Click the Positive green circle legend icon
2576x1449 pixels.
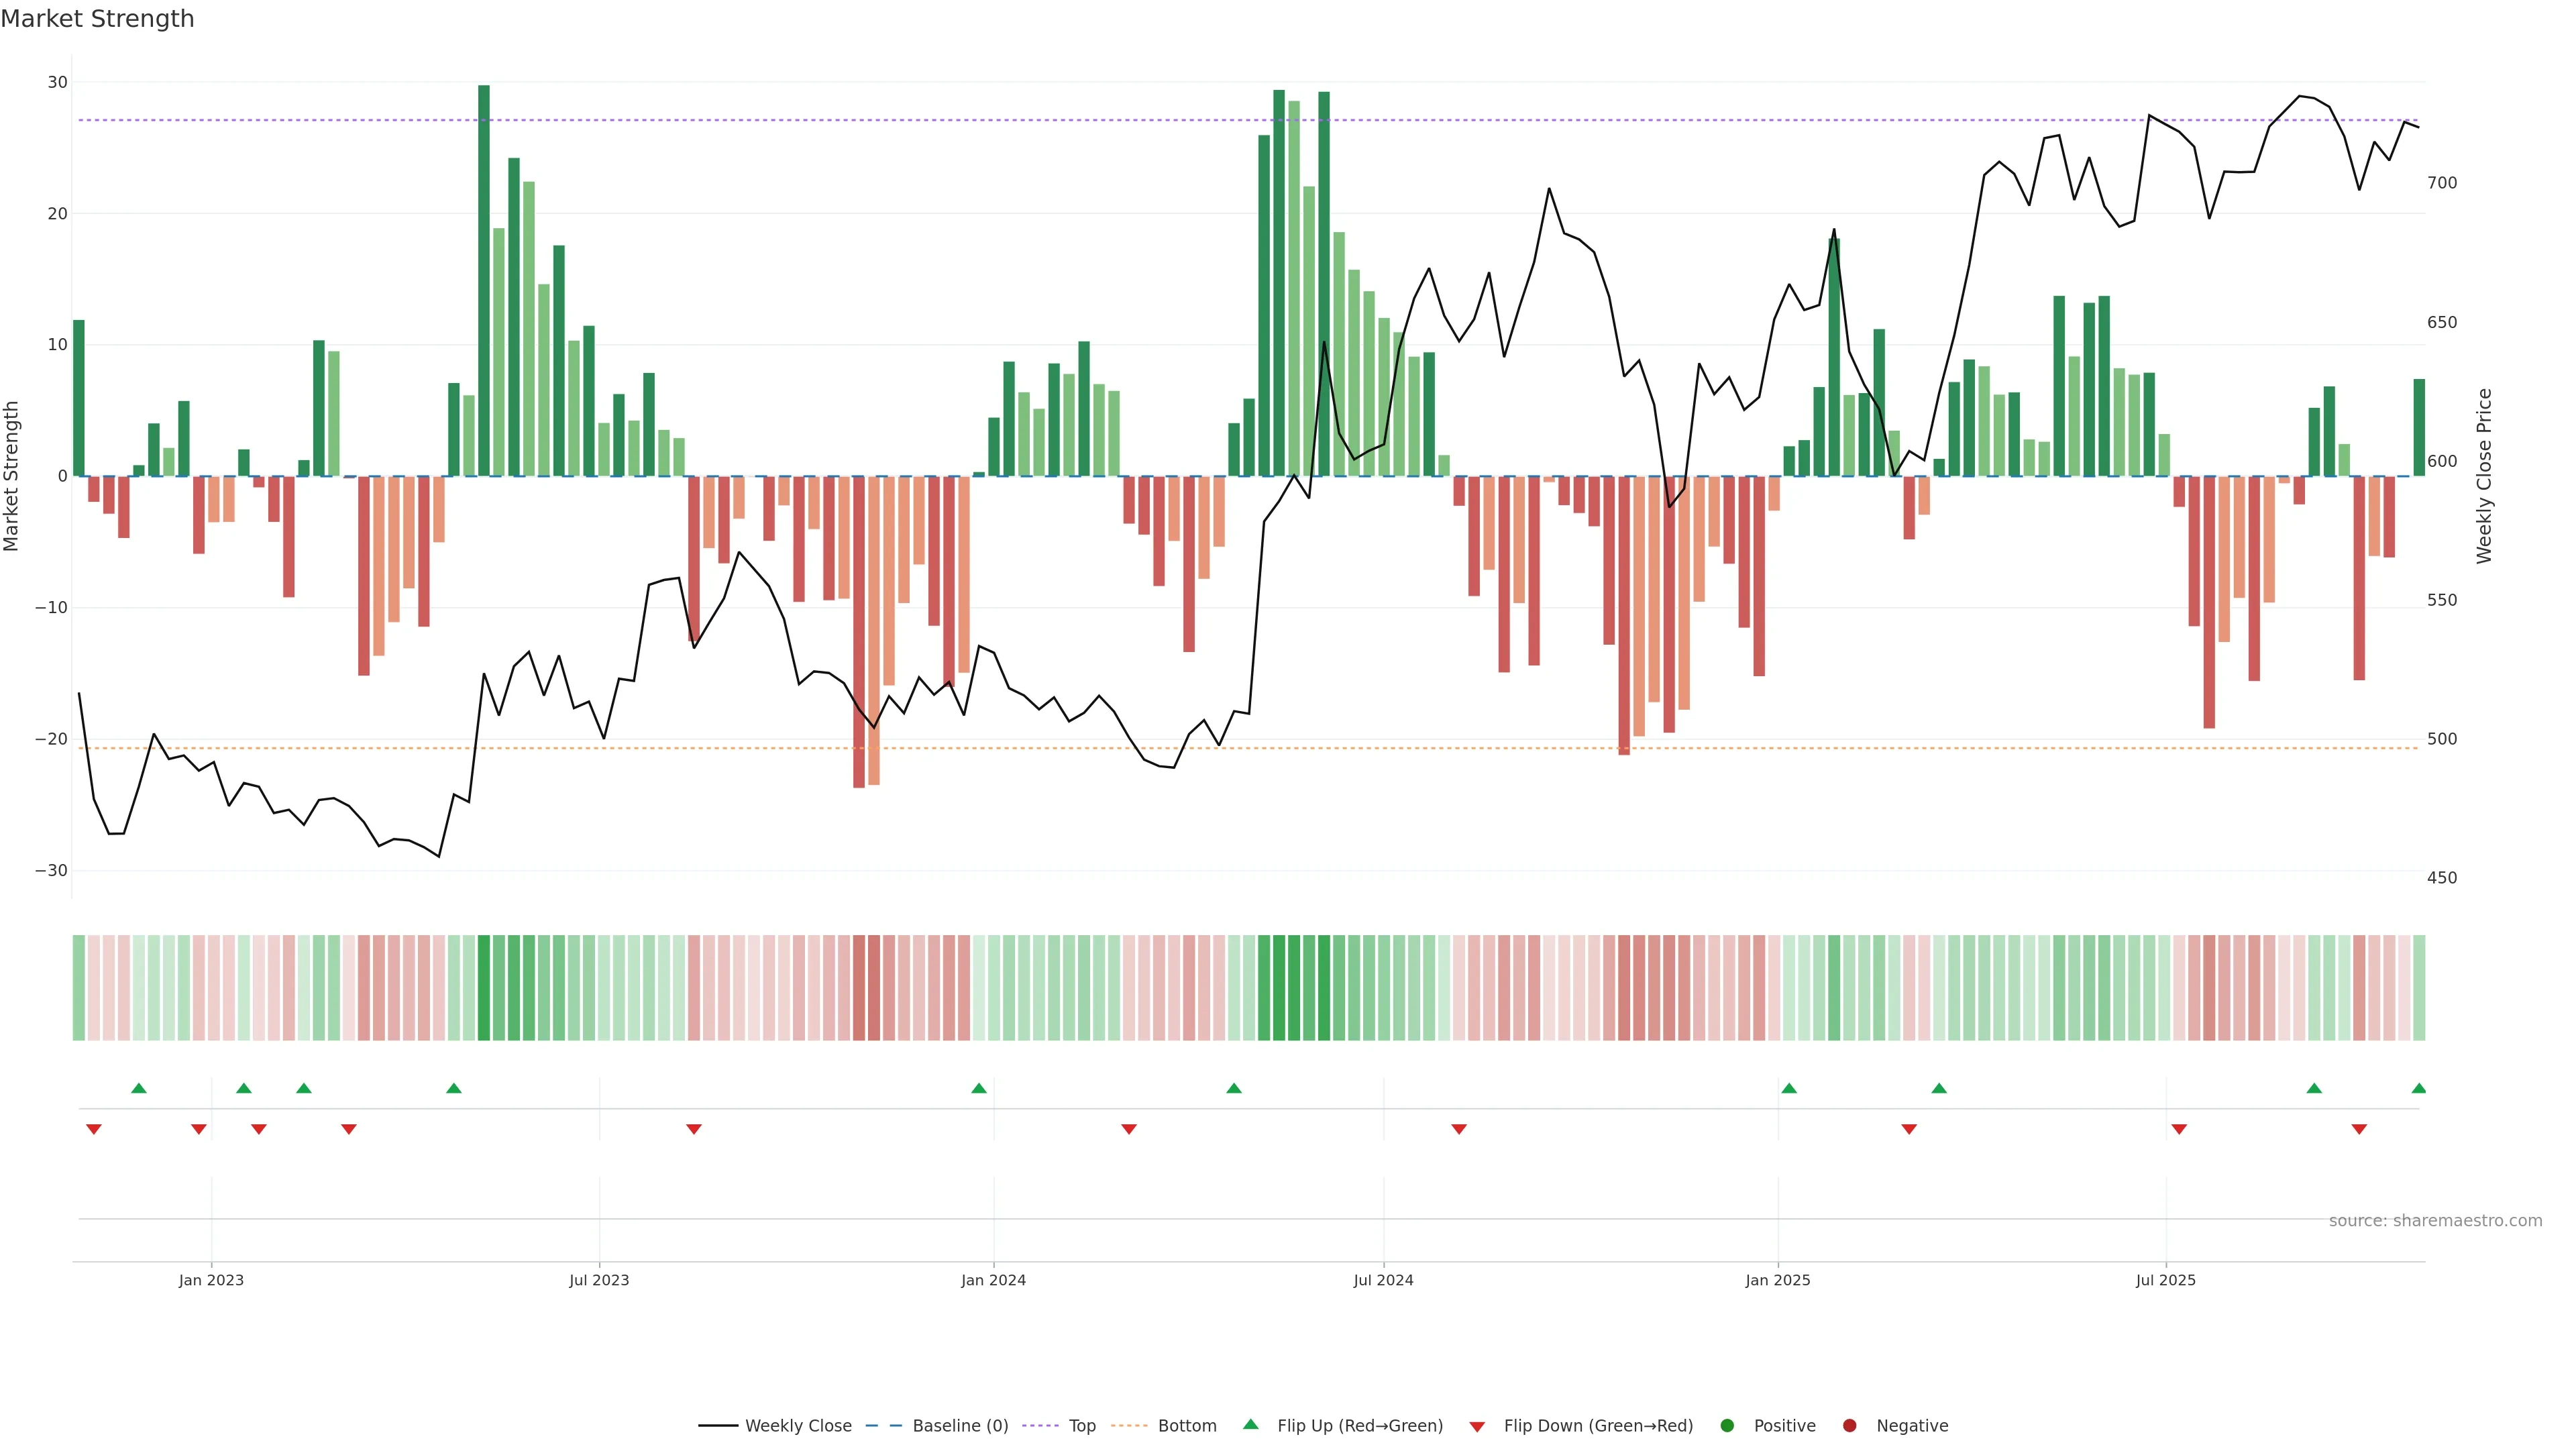1727,1425
